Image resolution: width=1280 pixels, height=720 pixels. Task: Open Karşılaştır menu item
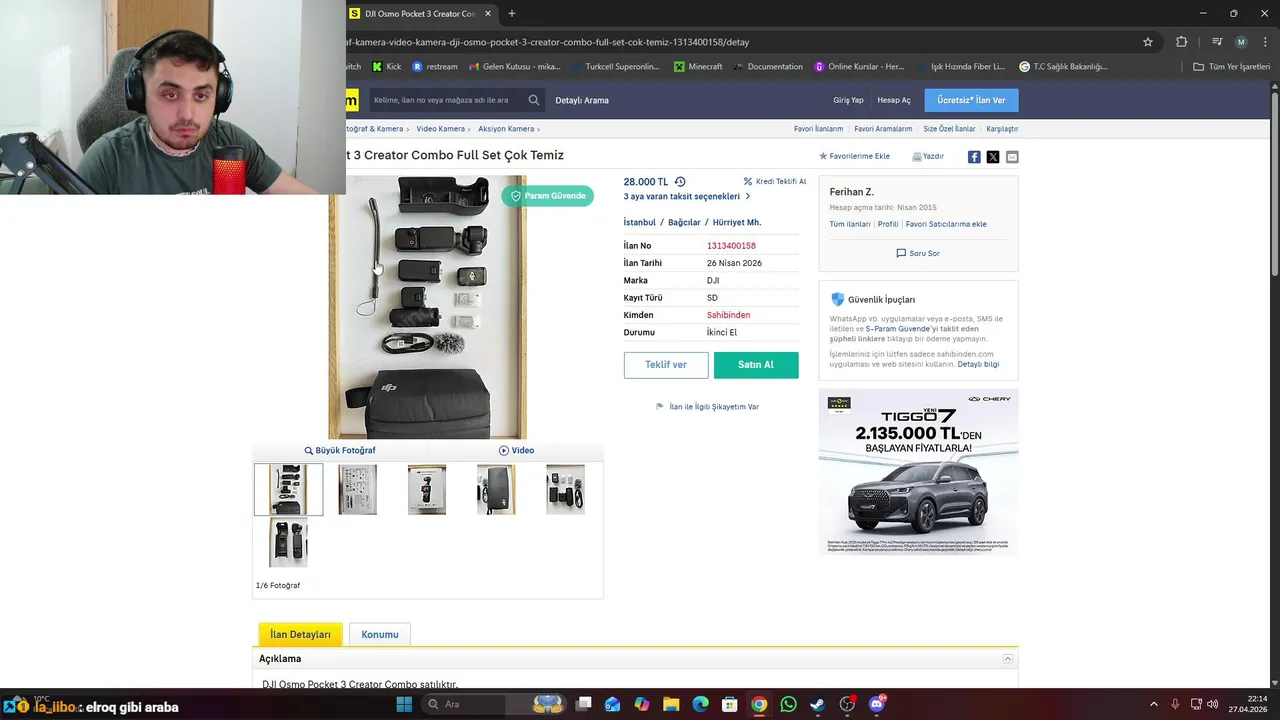coord(1002,129)
